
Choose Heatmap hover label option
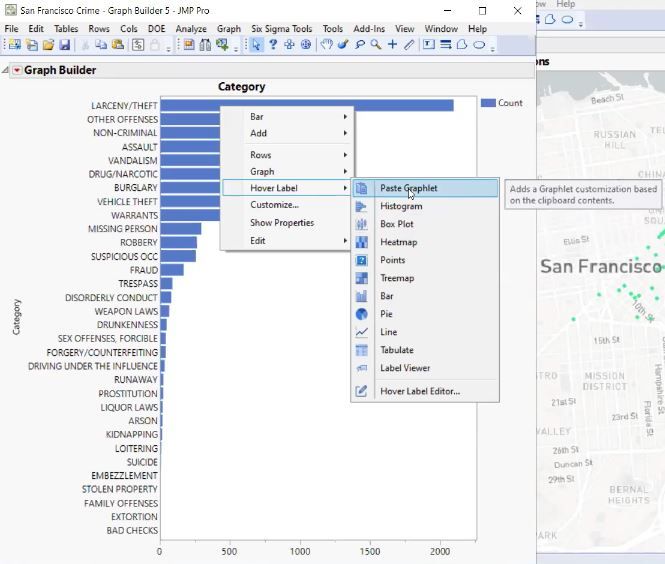425,242
